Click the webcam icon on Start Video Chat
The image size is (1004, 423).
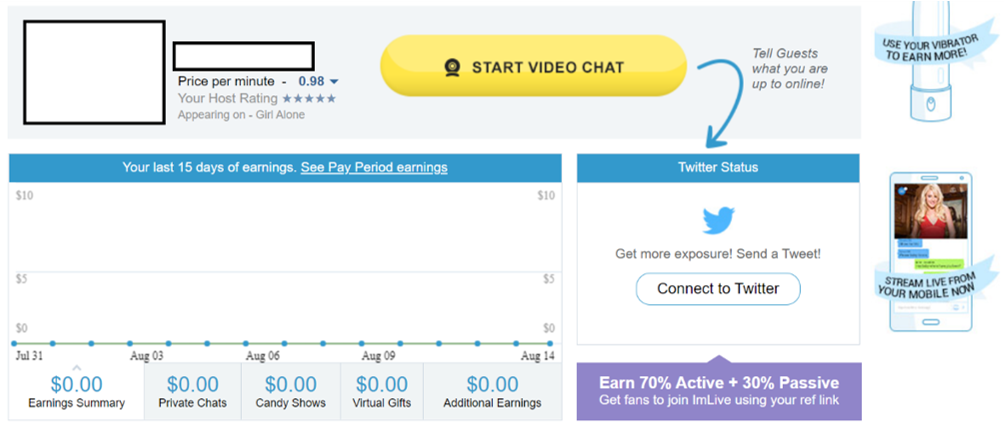[453, 67]
